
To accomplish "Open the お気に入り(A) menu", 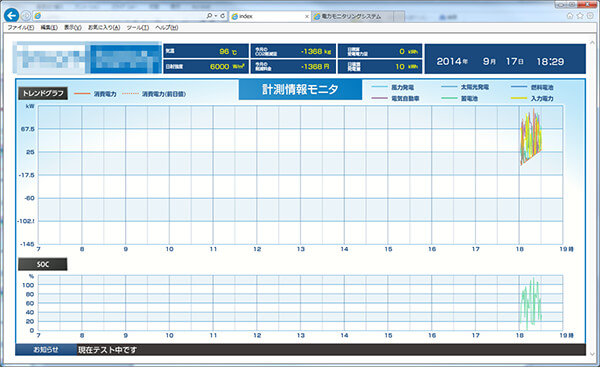I will click(x=104, y=28).
